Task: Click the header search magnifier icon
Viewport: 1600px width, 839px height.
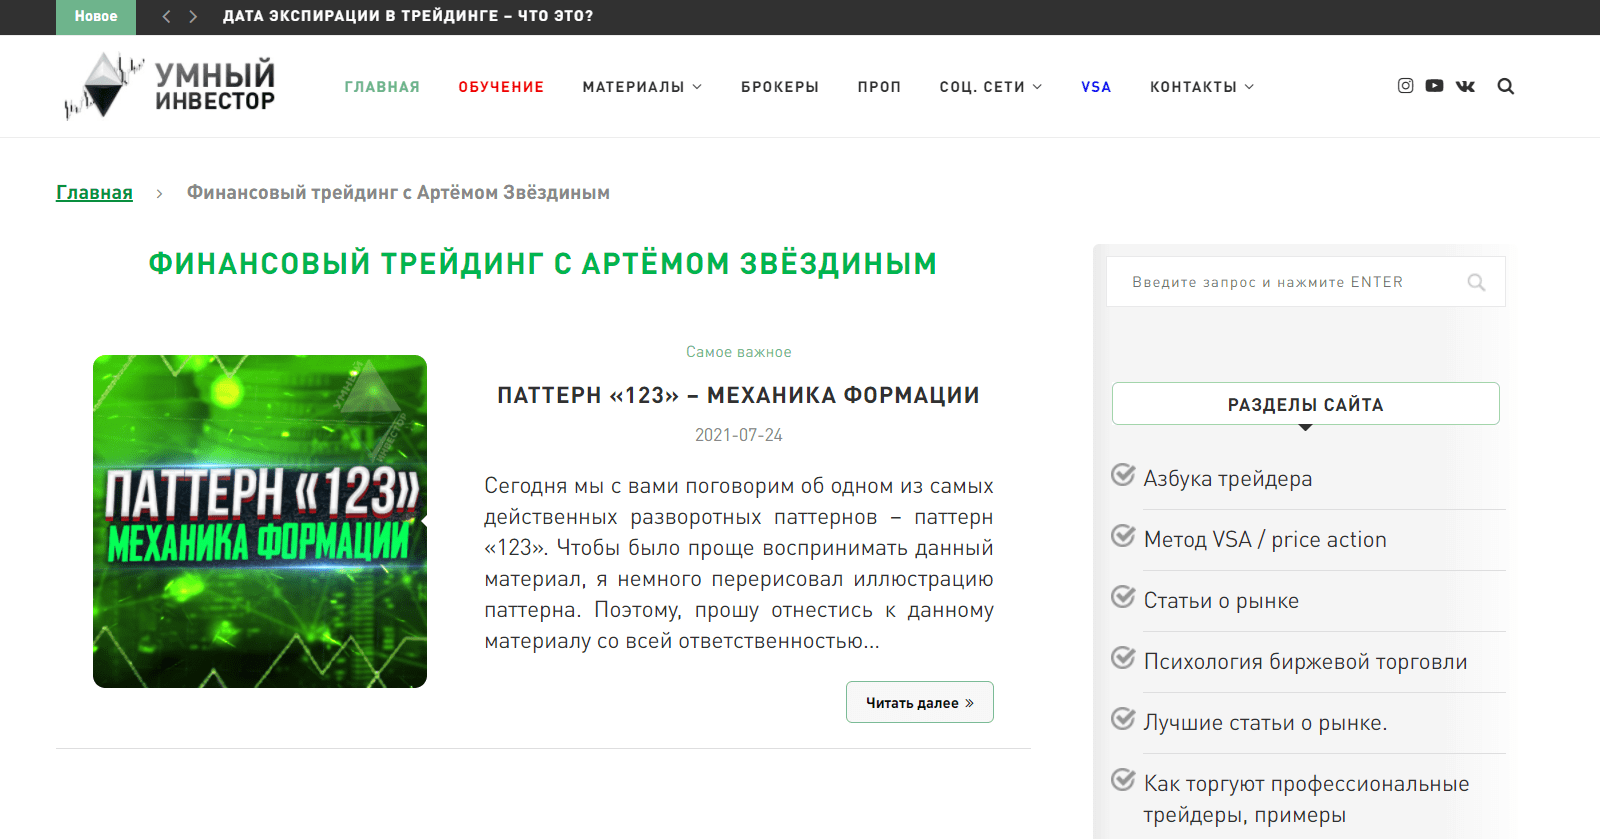Action: (x=1505, y=86)
